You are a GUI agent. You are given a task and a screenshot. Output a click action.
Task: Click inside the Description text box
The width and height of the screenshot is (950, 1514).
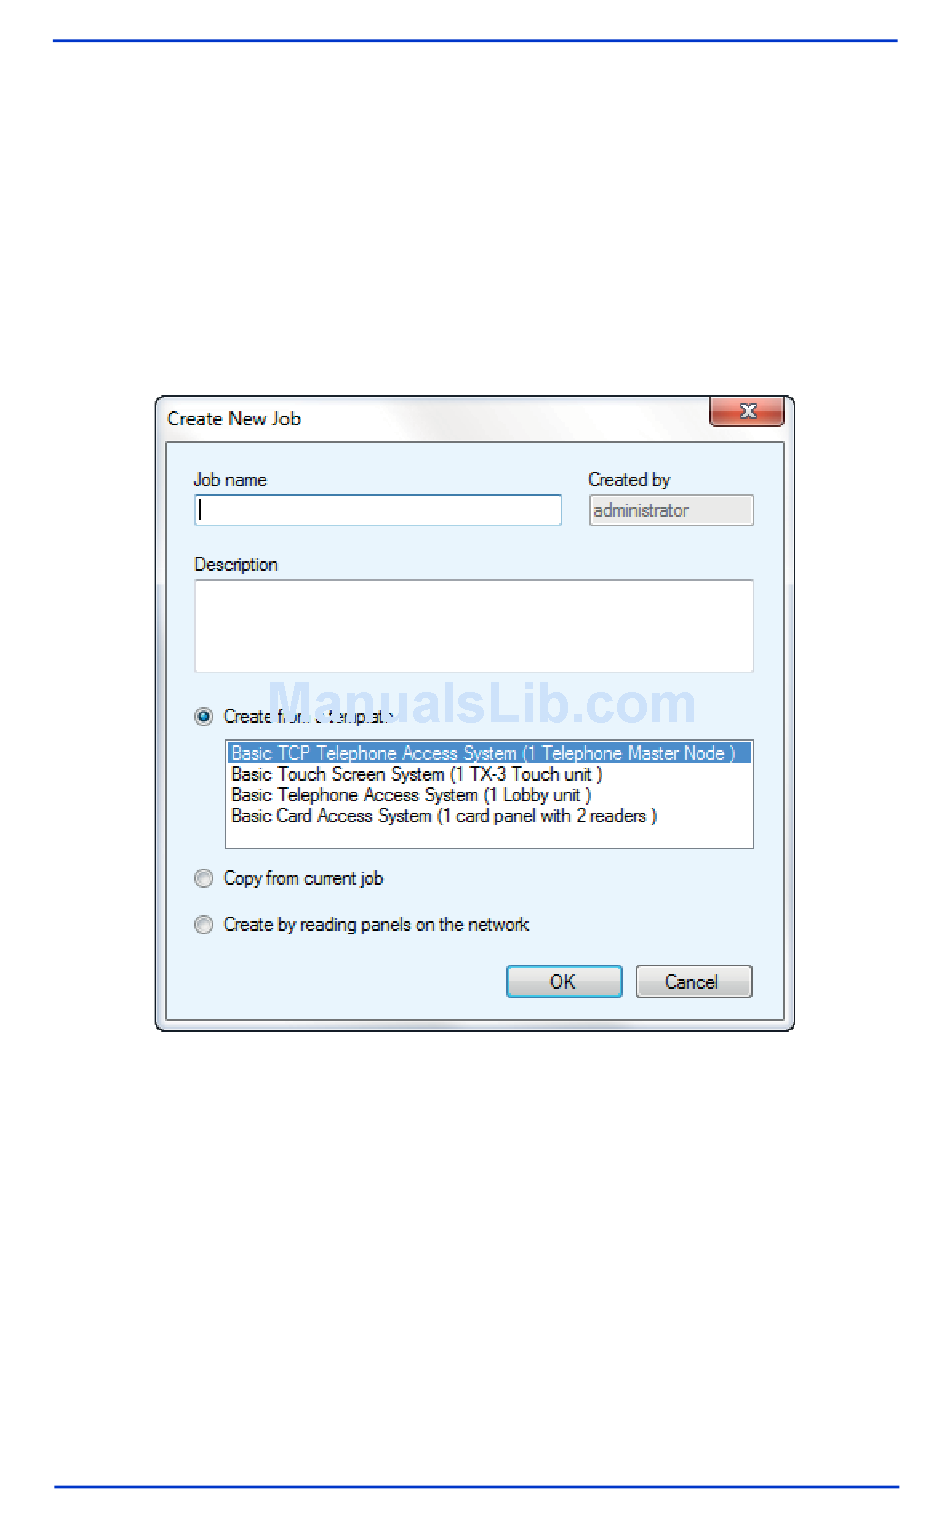473,626
